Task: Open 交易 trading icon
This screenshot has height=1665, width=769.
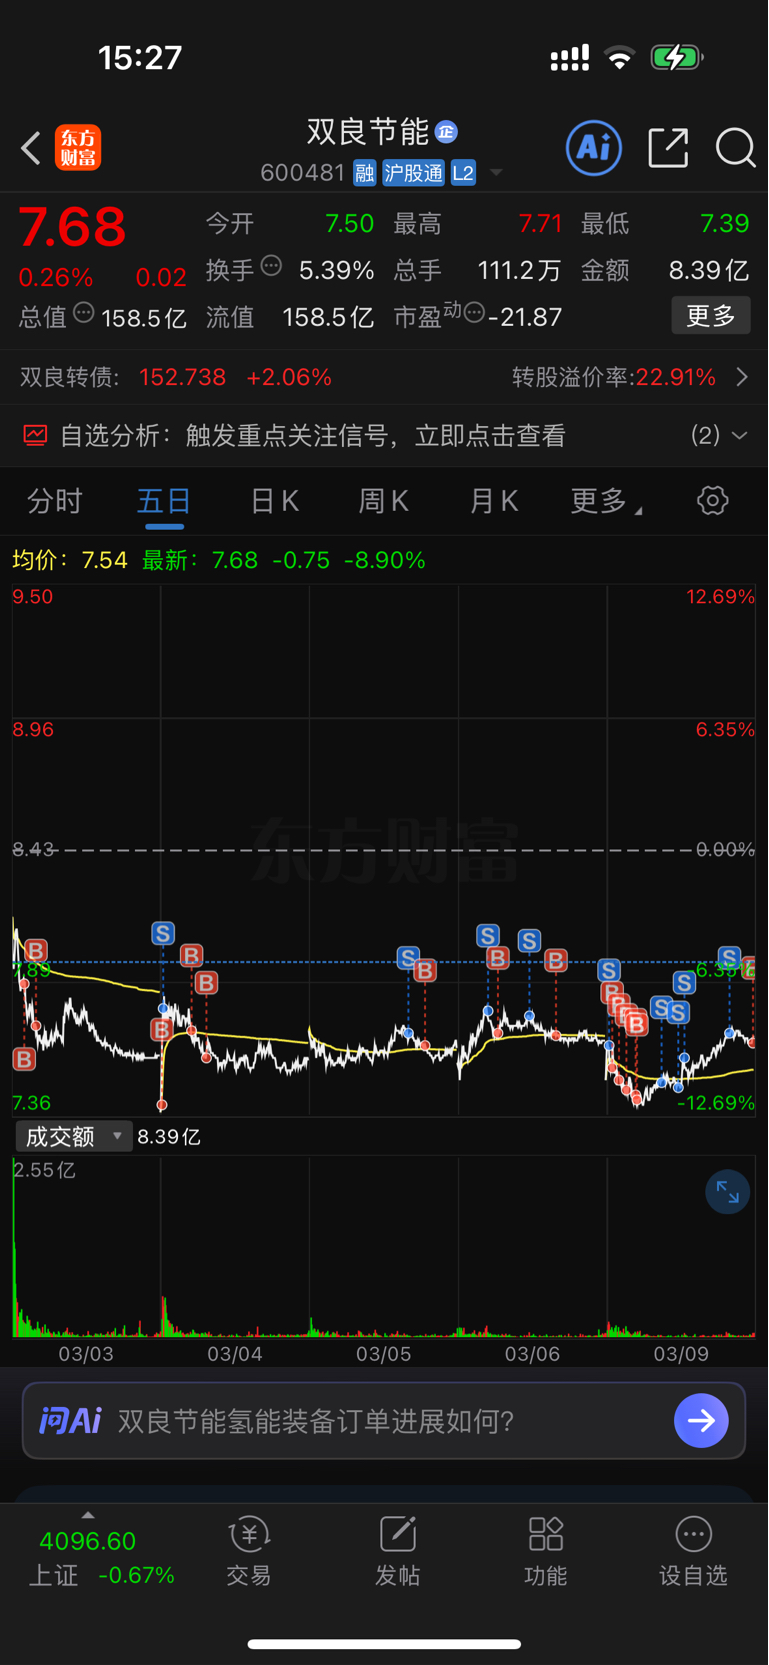Action: click(249, 1534)
